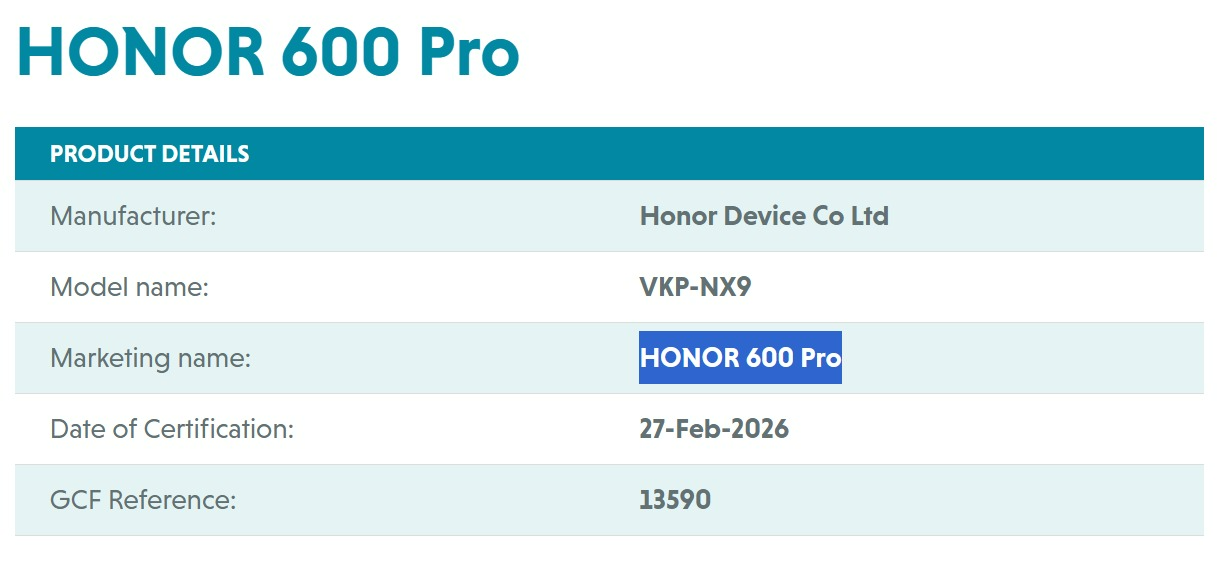
Task: Click the Manufacturer label
Action: (x=133, y=215)
